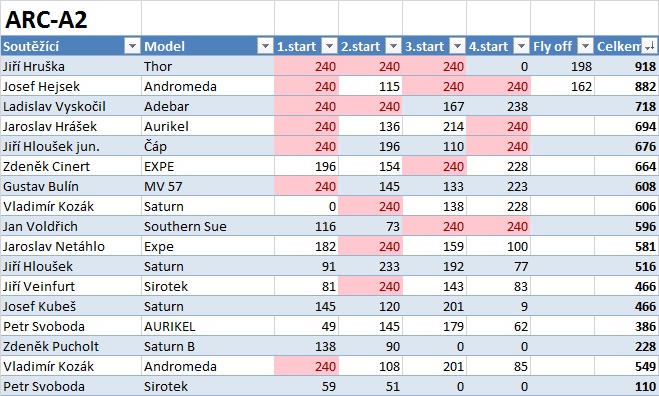Click the total 918 cell

pos(626,66)
